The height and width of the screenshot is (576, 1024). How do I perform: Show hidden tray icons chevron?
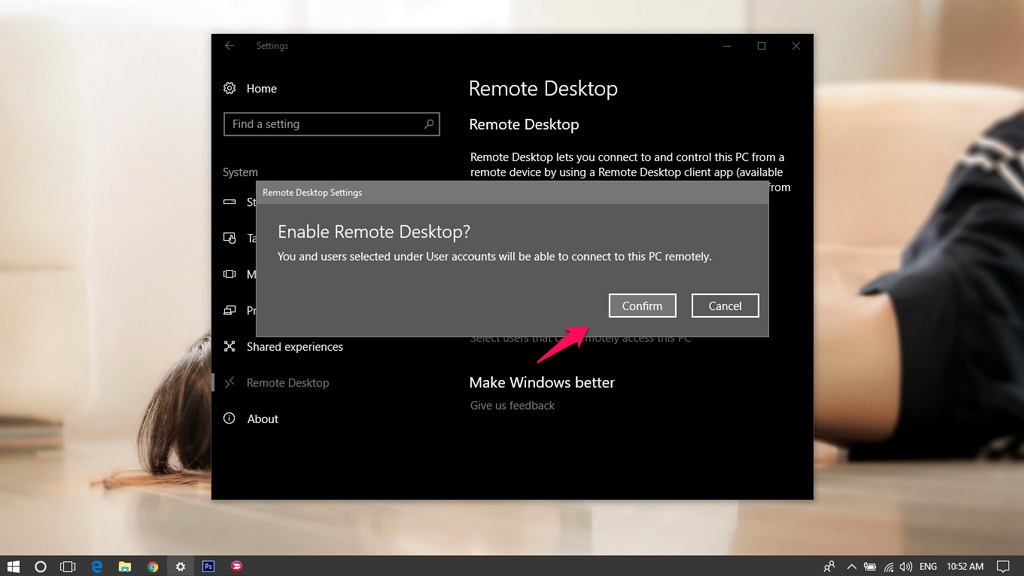(852, 566)
